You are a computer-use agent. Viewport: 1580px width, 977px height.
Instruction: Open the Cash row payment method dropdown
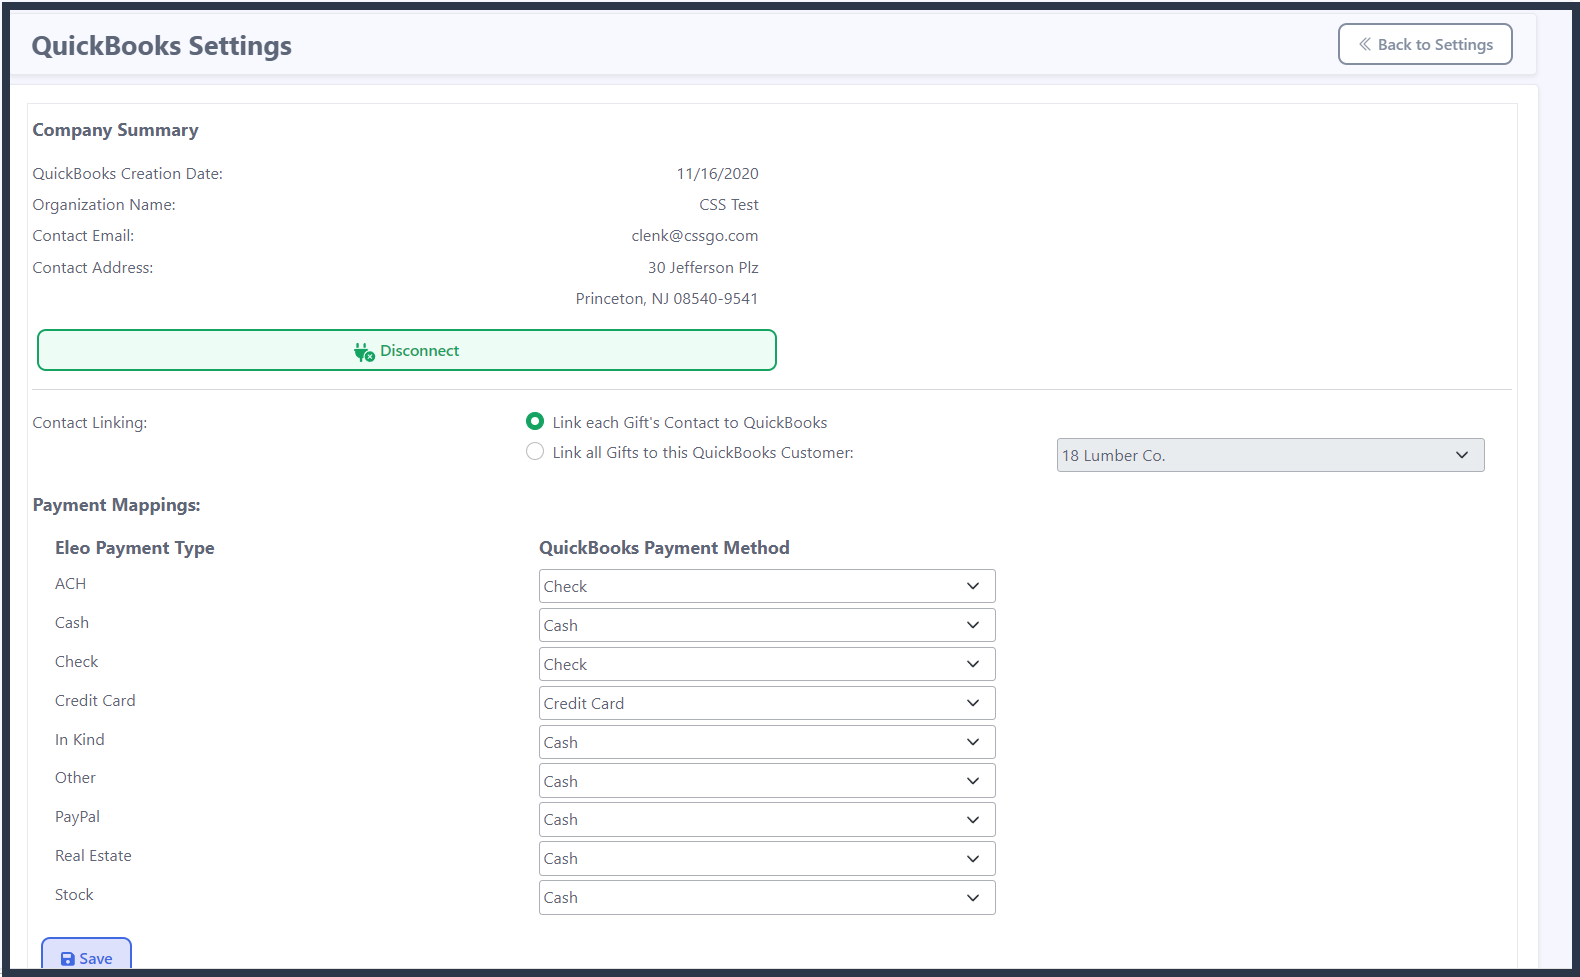click(767, 625)
